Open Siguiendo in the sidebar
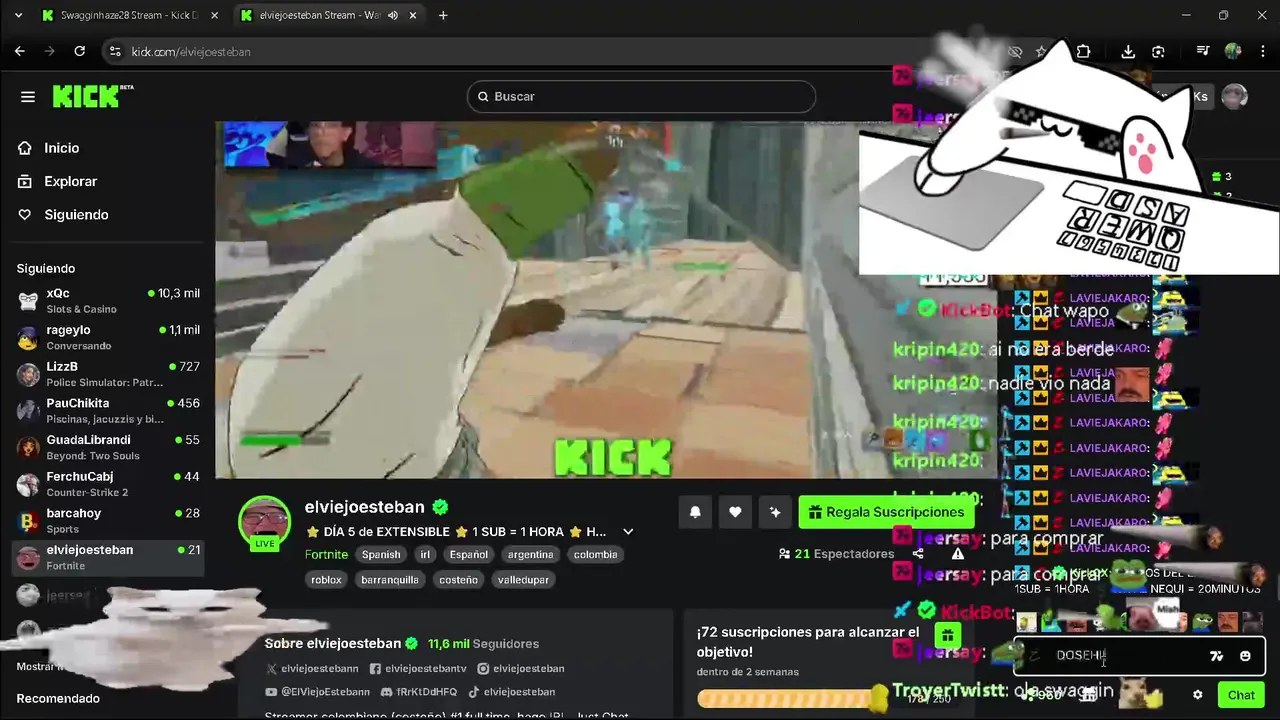The height and width of the screenshot is (720, 1280). (76, 215)
